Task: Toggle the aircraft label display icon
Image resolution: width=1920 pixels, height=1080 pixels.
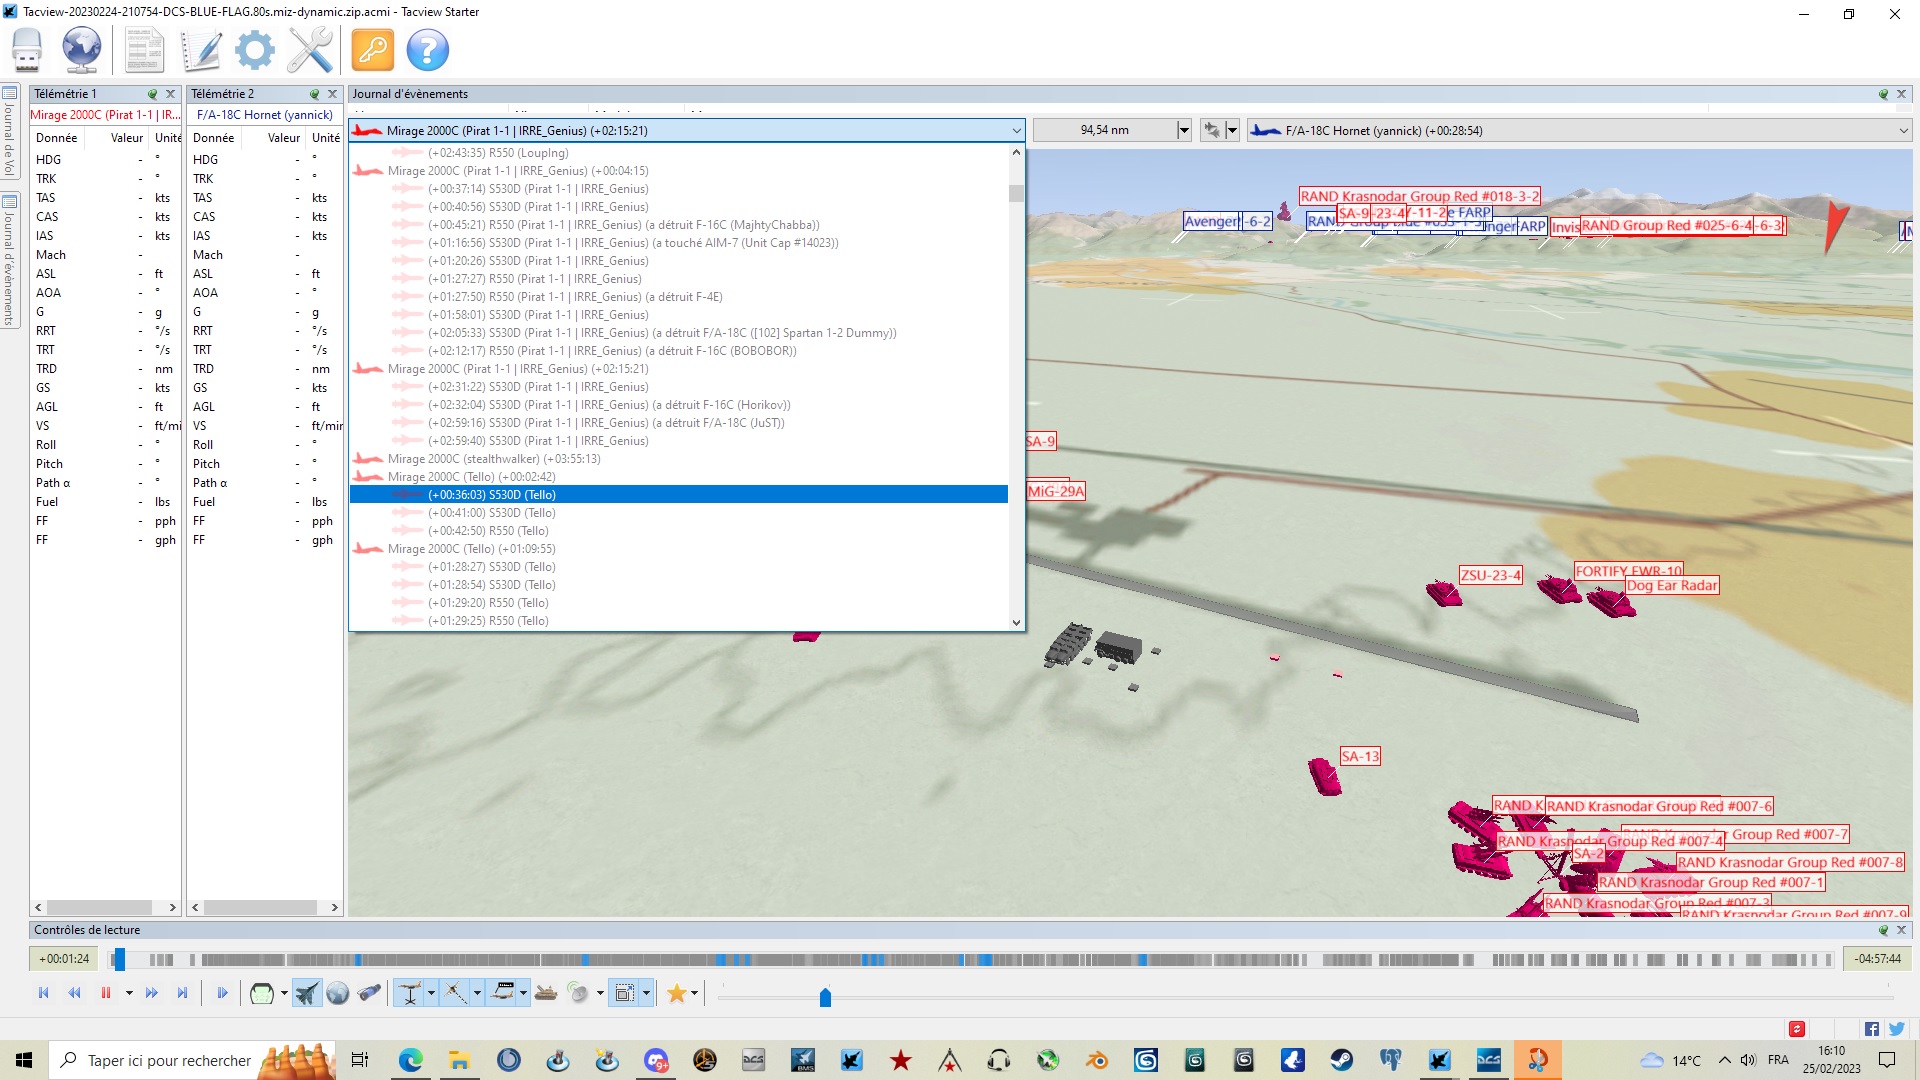Action: click(502, 993)
